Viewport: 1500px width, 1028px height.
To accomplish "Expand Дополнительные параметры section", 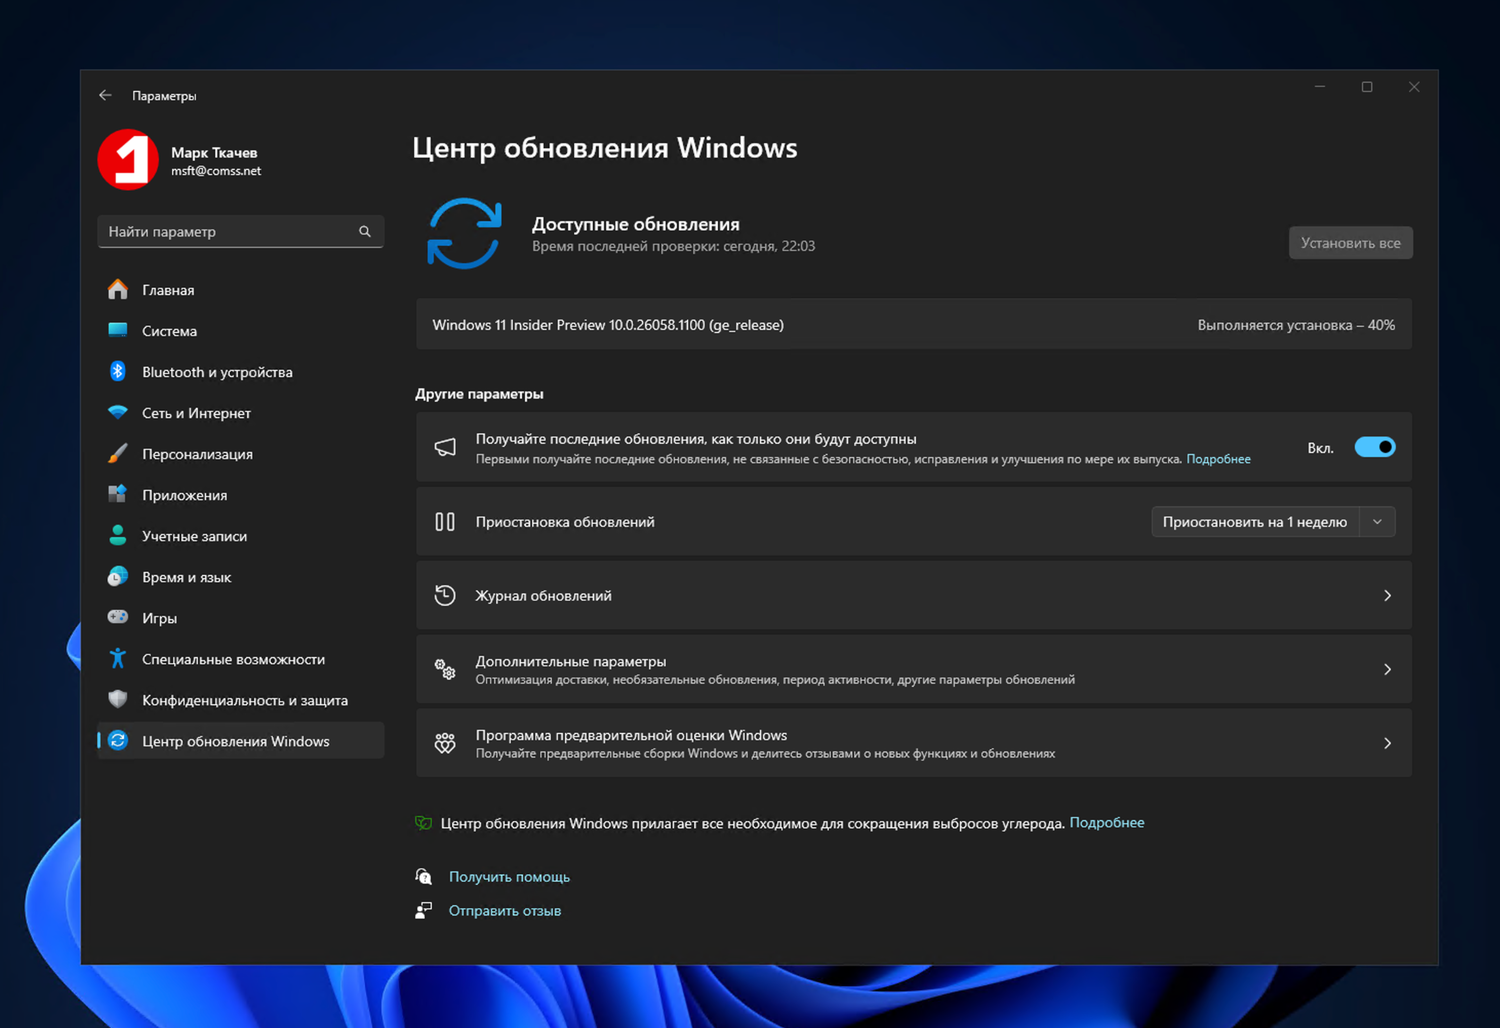I will coord(912,669).
